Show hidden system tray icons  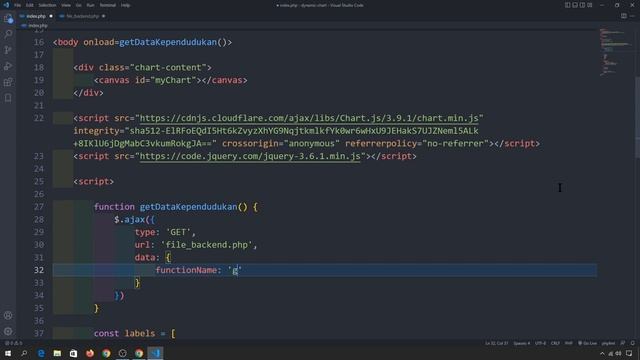(602, 353)
